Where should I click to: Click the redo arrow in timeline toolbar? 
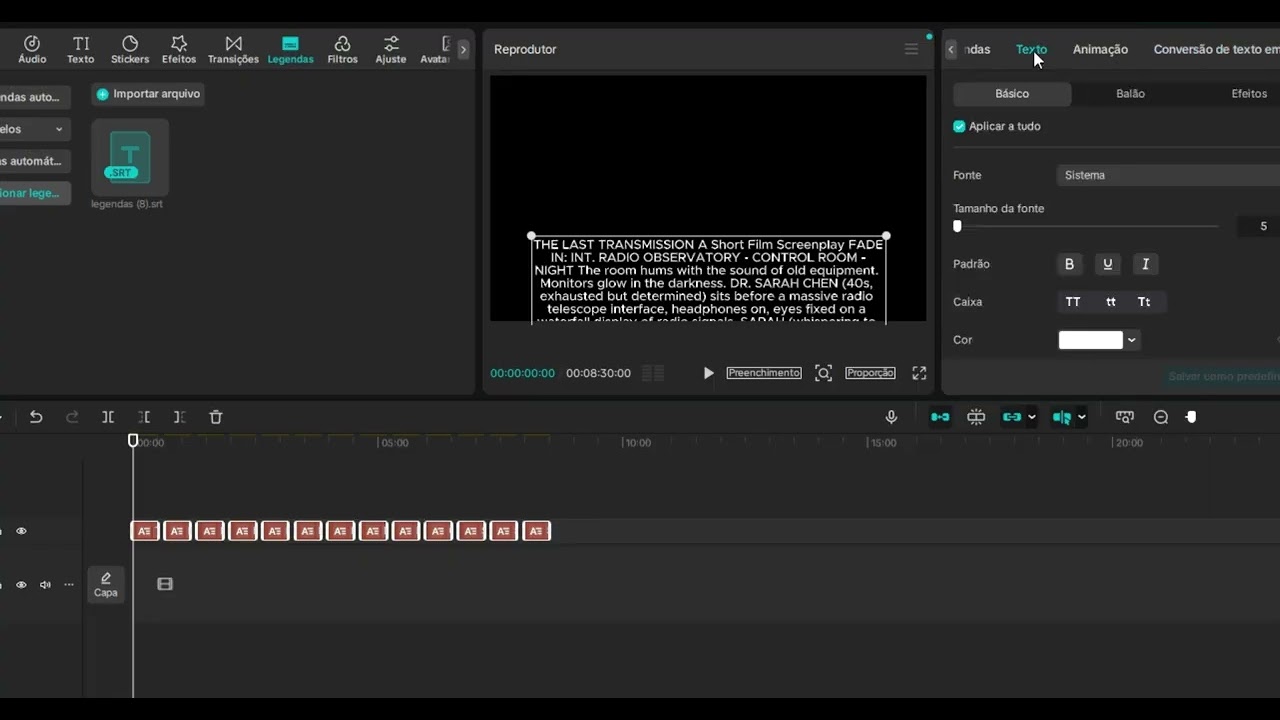click(x=72, y=417)
